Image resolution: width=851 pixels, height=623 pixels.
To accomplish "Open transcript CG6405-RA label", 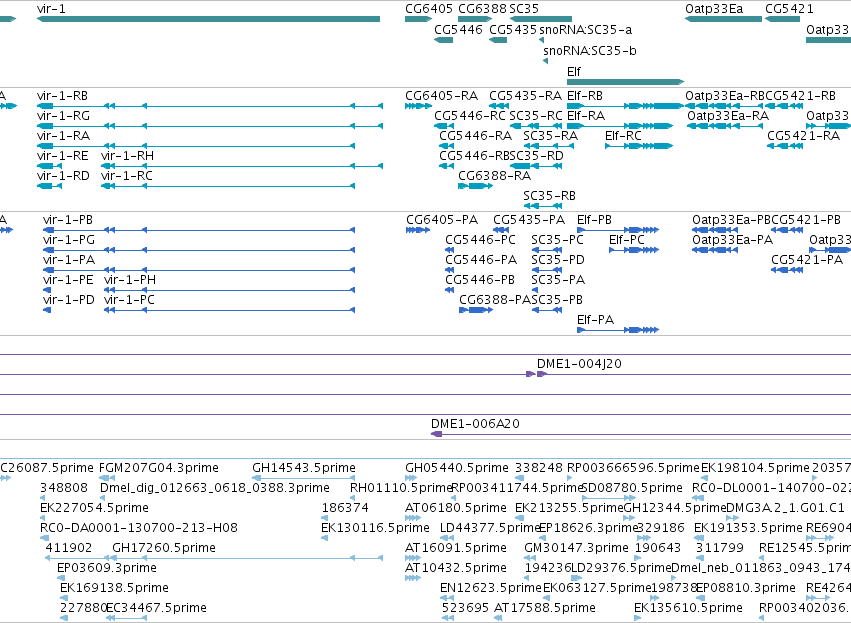I will tap(441, 96).
